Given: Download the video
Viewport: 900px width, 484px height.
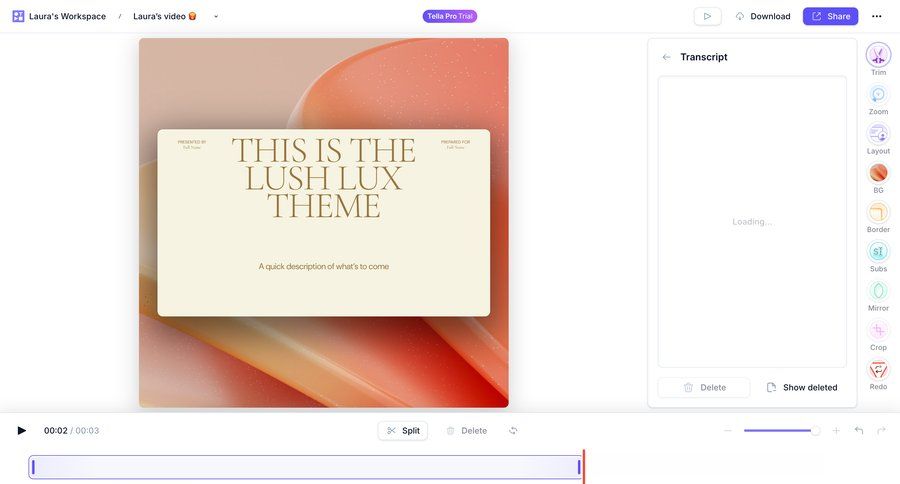Looking at the screenshot, I should click(763, 16).
